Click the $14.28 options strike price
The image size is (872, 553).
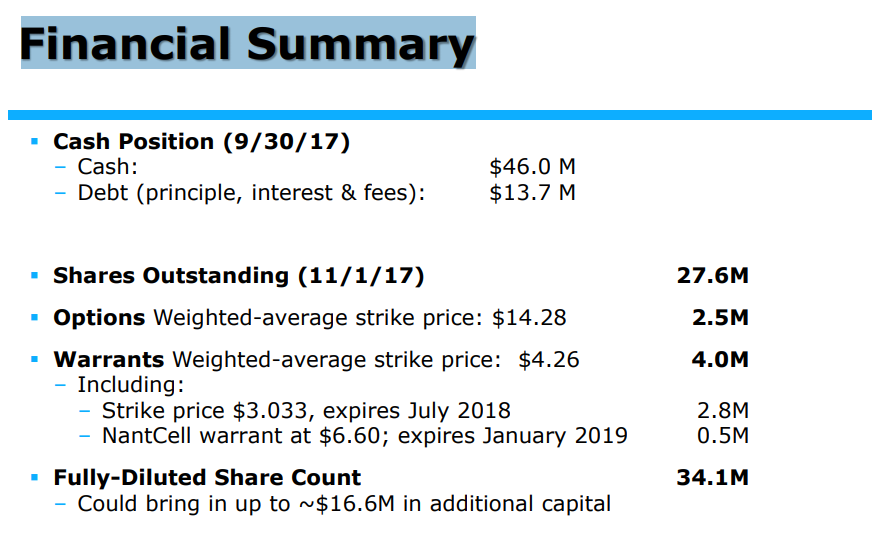(529, 318)
